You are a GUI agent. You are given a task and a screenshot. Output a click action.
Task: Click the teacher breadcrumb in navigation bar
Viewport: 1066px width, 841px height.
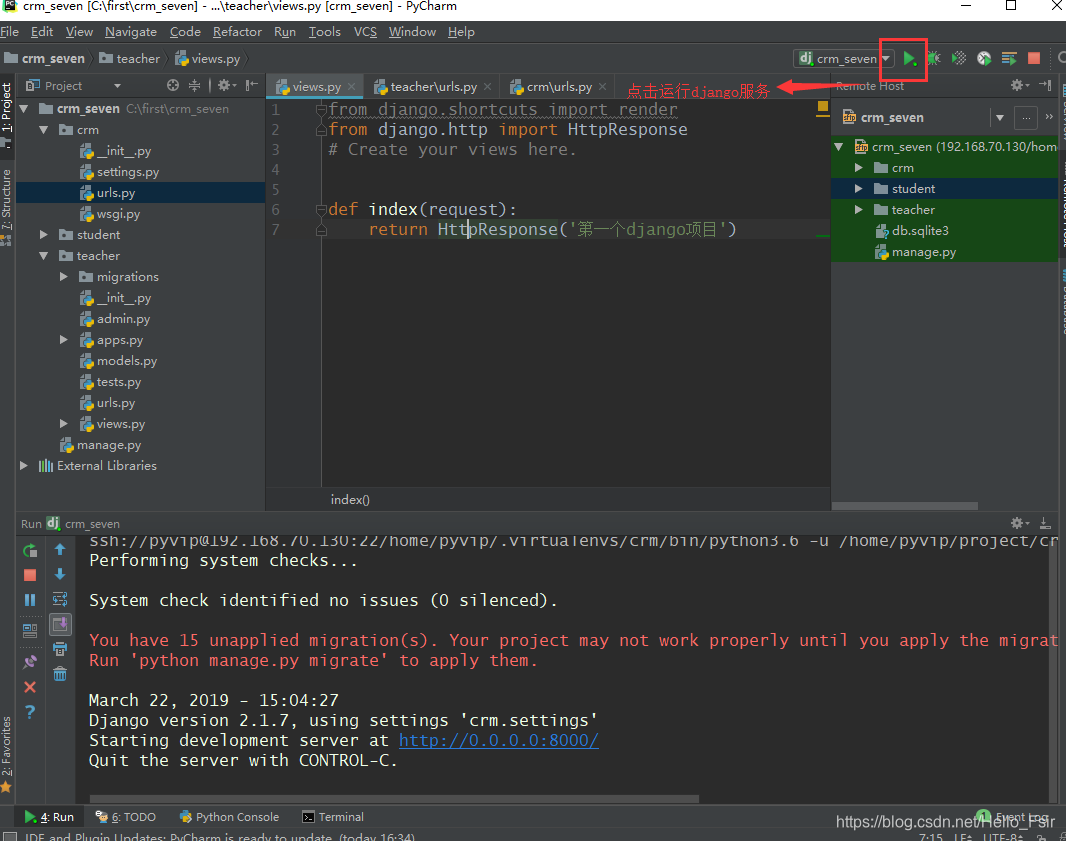pyautogui.click(x=129, y=58)
